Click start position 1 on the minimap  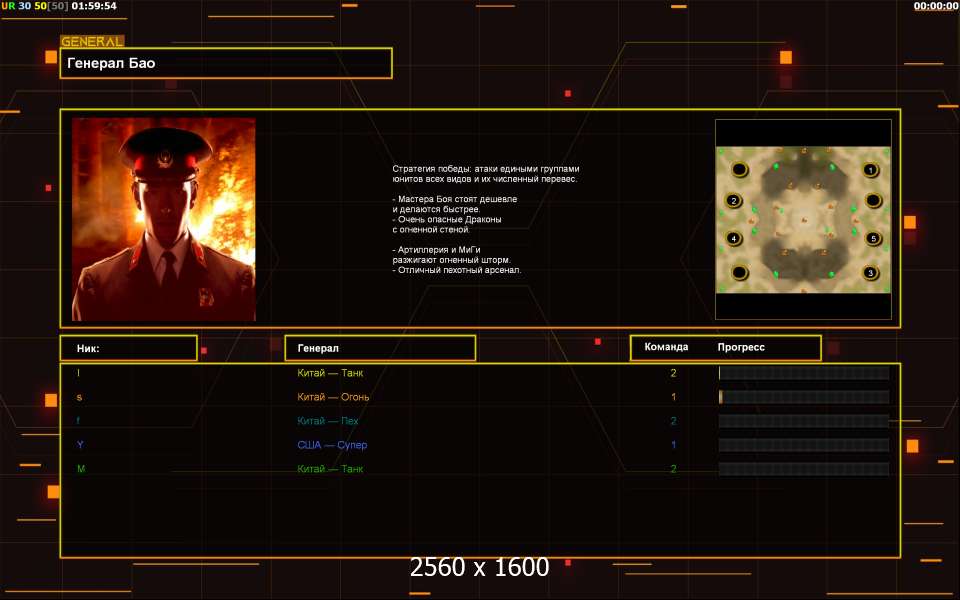870,170
